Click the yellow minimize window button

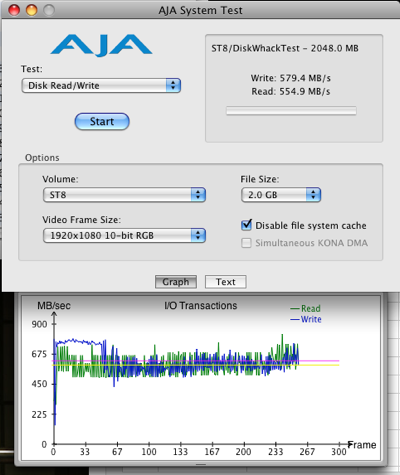pyautogui.click(x=32, y=10)
